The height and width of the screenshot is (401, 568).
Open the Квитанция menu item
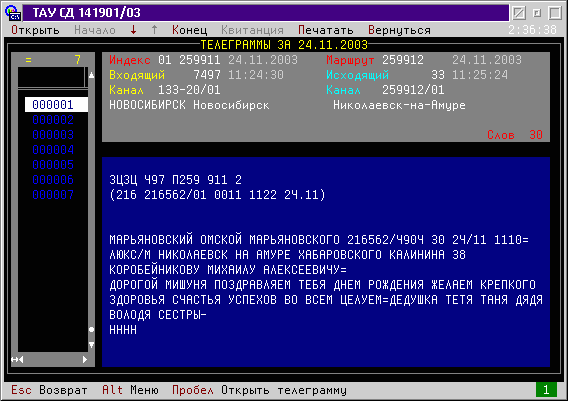coord(252,30)
